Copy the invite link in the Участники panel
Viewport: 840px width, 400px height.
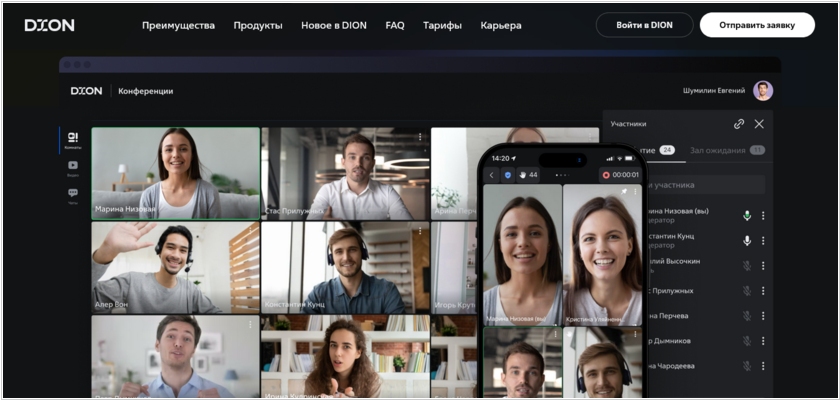click(739, 124)
